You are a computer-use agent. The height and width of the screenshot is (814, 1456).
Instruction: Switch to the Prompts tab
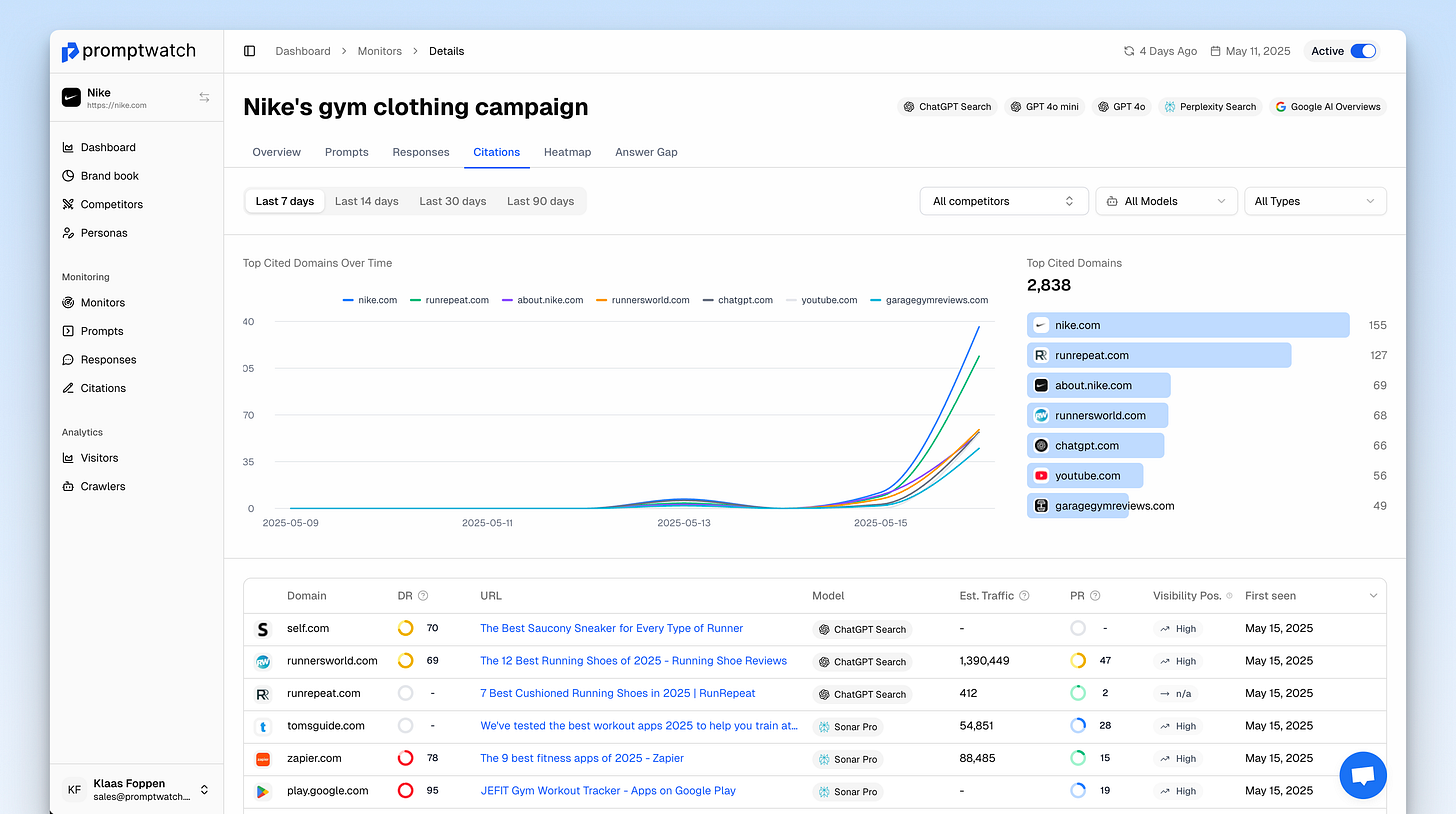pyautogui.click(x=347, y=152)
